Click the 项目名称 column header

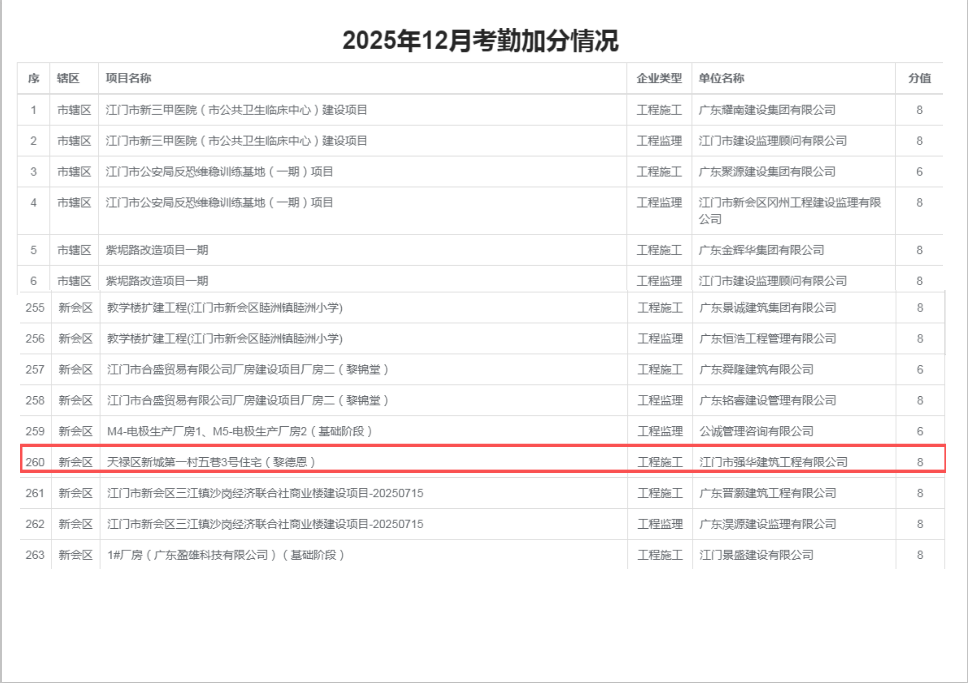point(129,78)
